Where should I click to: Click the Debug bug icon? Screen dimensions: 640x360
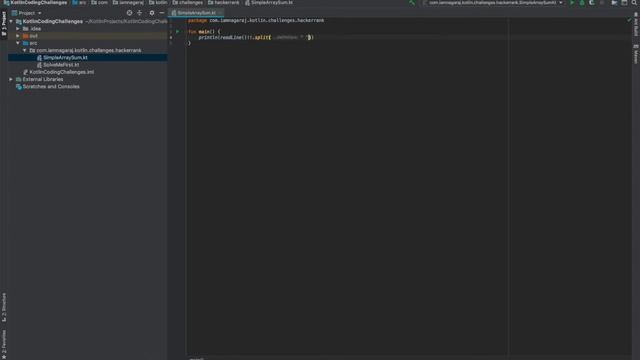tap(582, 2)
